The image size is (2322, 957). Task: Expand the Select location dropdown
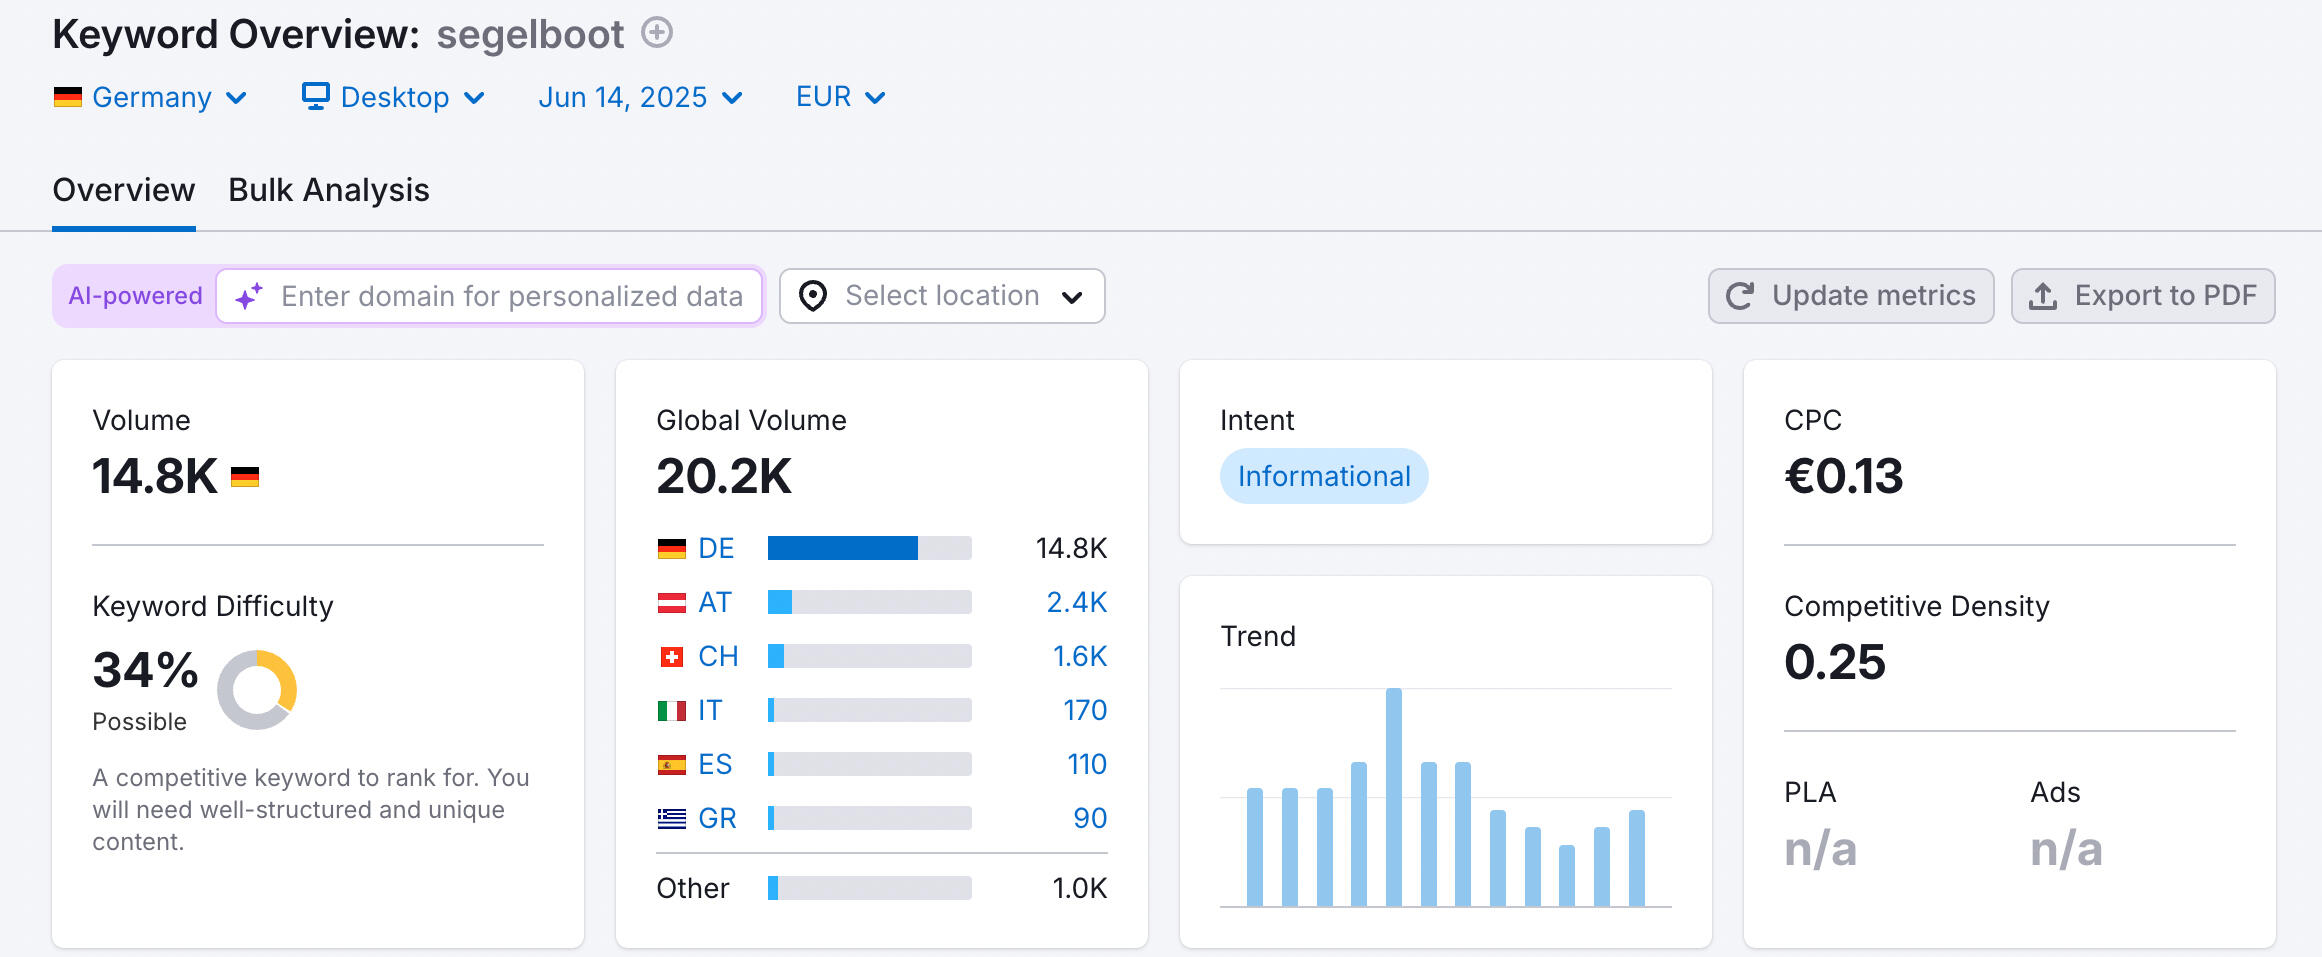point(942,296)
